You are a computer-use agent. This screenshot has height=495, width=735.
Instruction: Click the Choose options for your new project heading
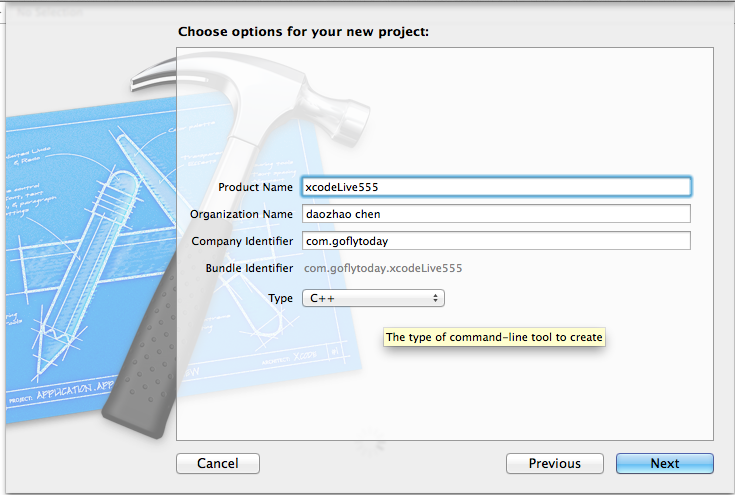click(303, 31)
